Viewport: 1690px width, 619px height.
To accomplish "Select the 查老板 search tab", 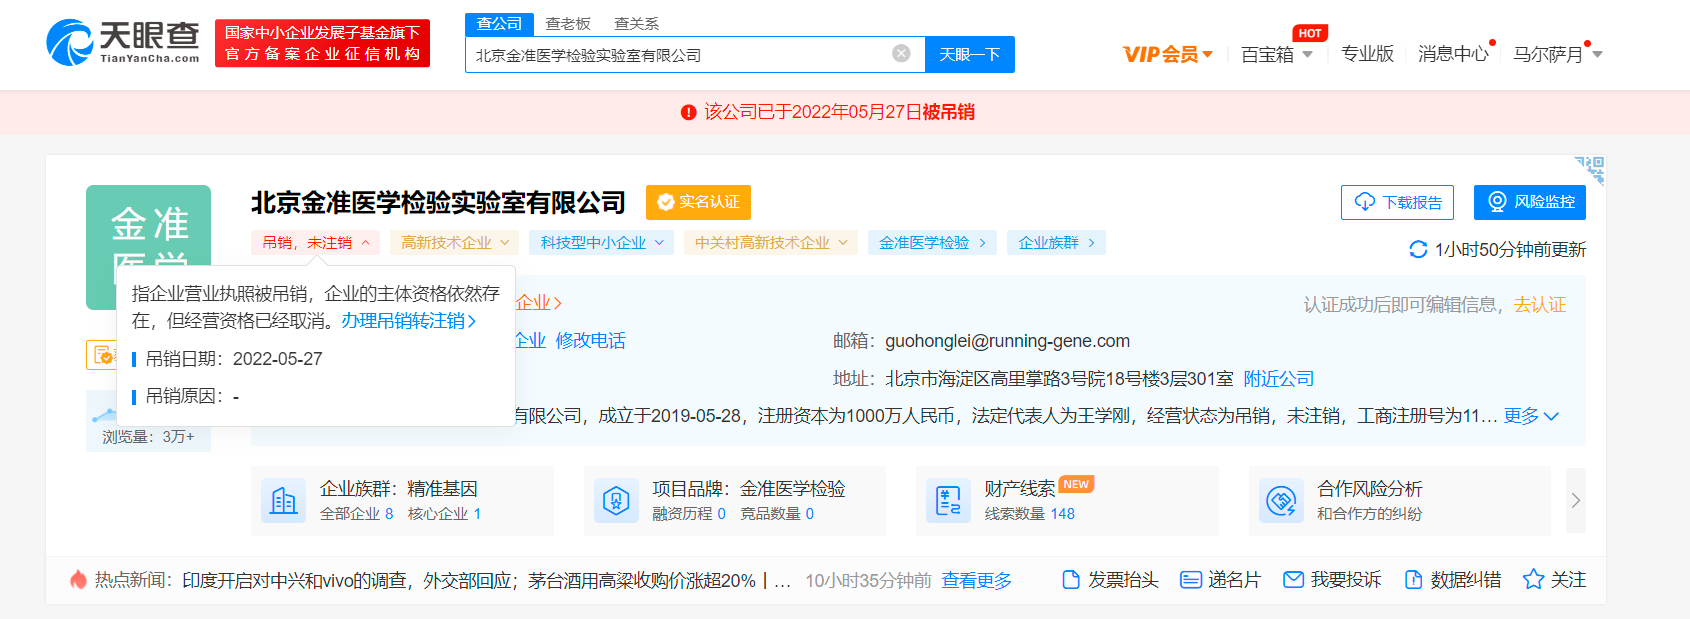I will point(568,24).
